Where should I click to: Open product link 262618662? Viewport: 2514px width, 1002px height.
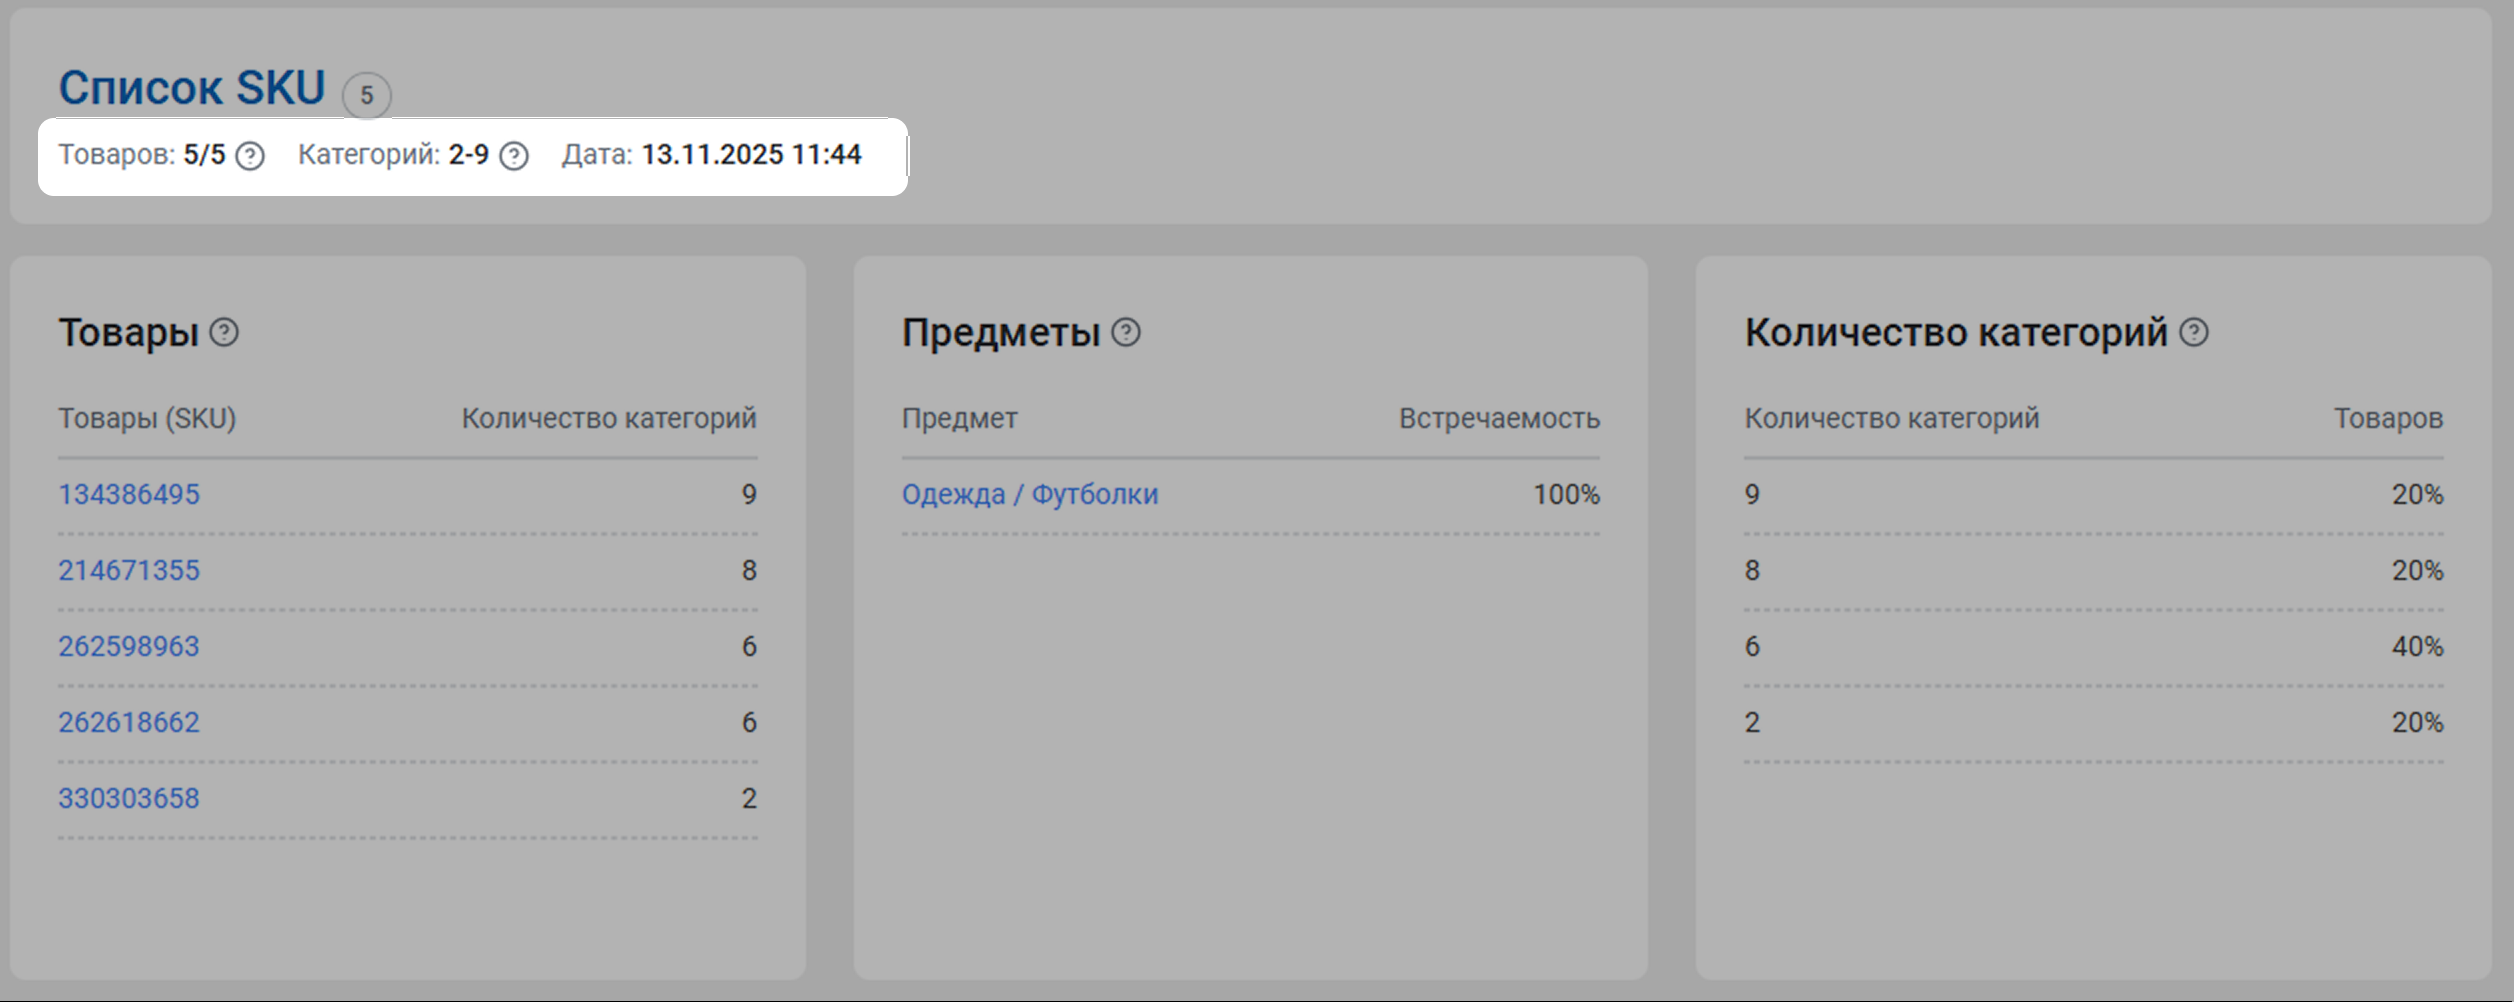tap(129, 722)
